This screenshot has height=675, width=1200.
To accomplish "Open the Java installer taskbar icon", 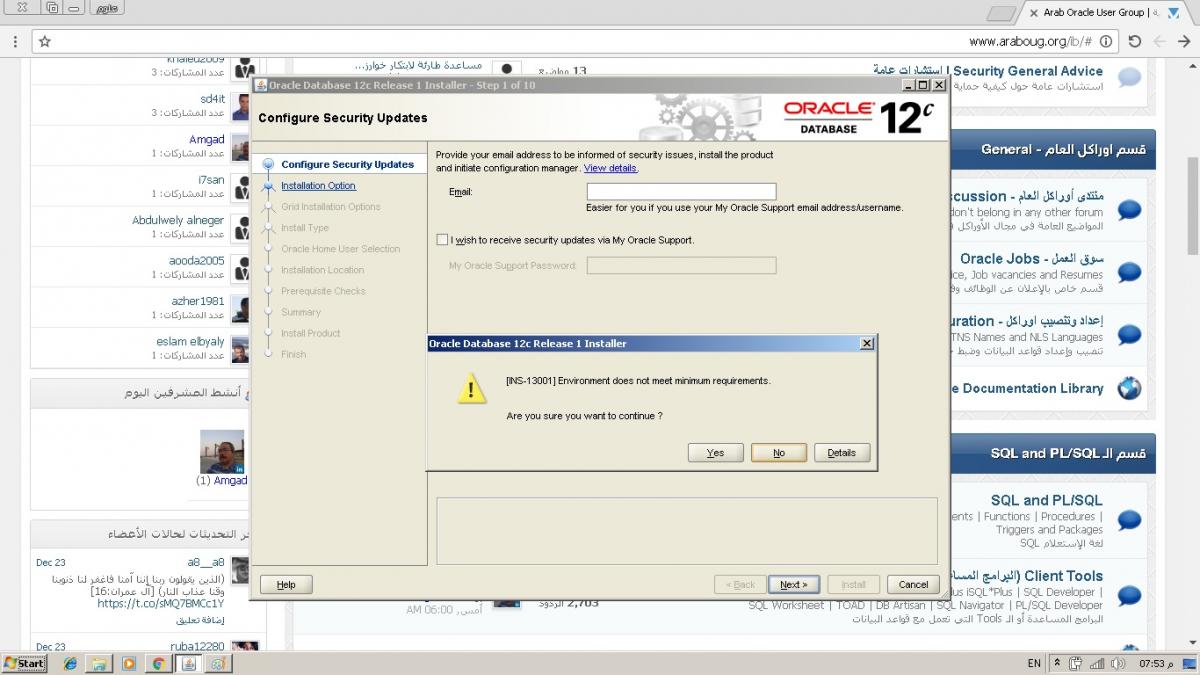I will (187, 663).
